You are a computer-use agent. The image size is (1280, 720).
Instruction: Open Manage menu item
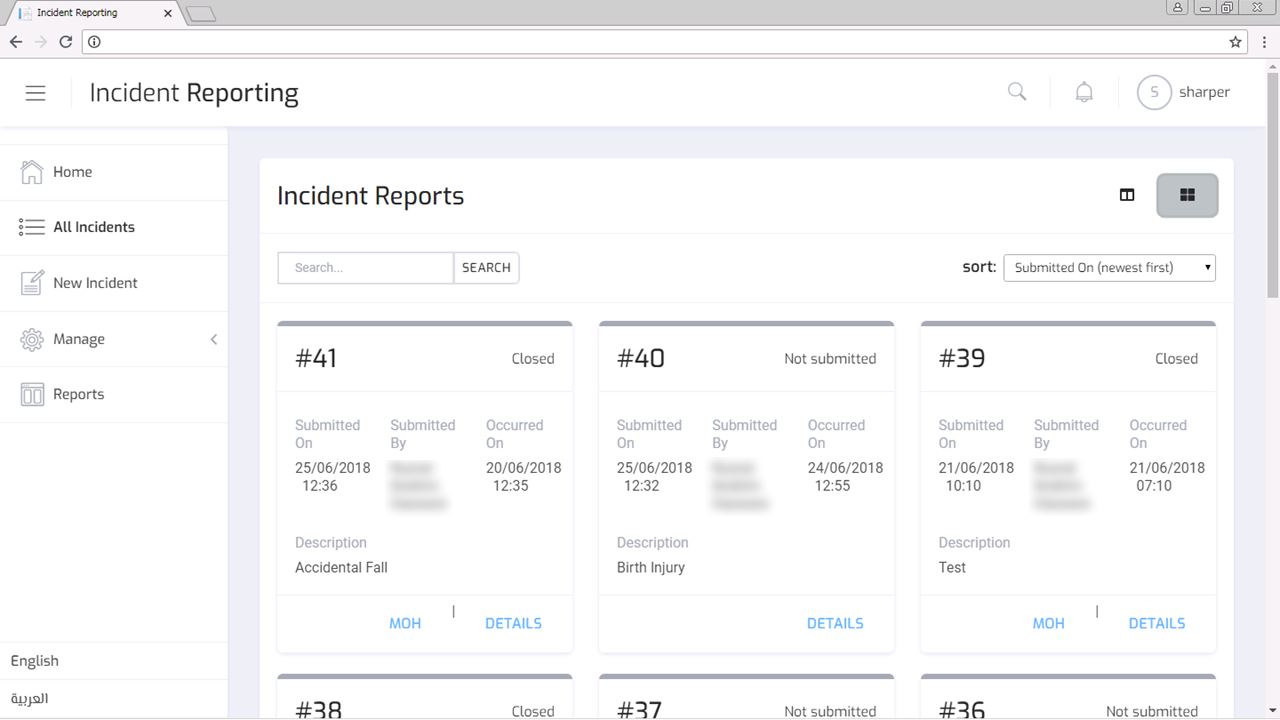(113, 339)
